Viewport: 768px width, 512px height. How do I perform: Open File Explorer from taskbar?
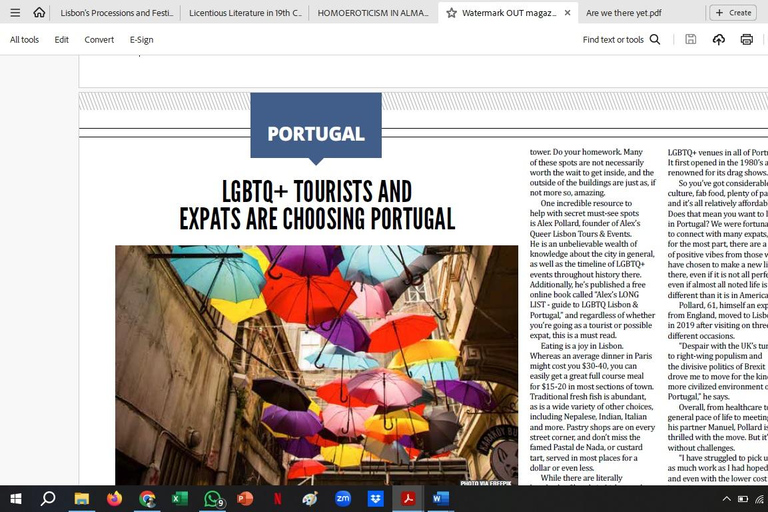click(81, 499)
